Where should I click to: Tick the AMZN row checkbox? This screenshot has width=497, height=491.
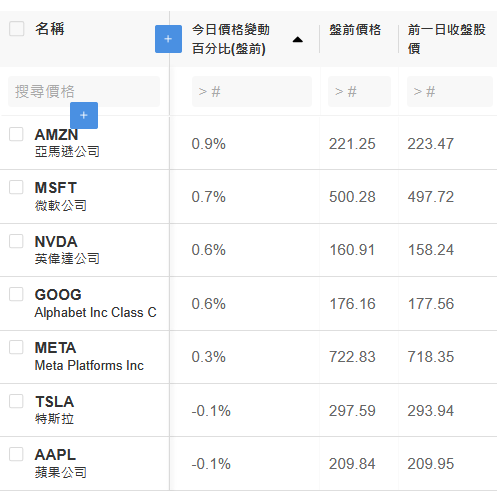pyautogui.click(x=16, y=134)
